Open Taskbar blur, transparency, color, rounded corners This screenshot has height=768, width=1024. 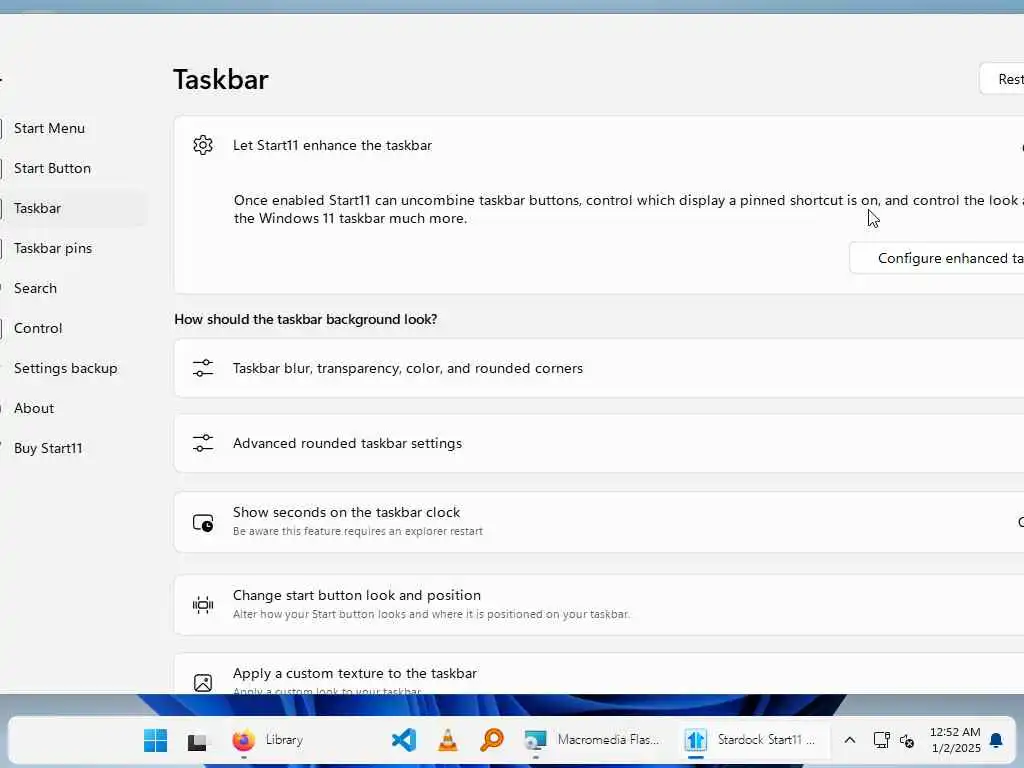[x=599, y=368]
